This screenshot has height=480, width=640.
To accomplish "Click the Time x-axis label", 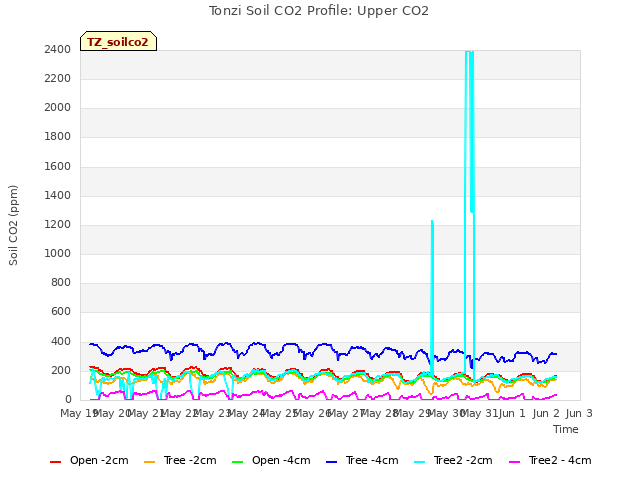I will tap(566, 429).
